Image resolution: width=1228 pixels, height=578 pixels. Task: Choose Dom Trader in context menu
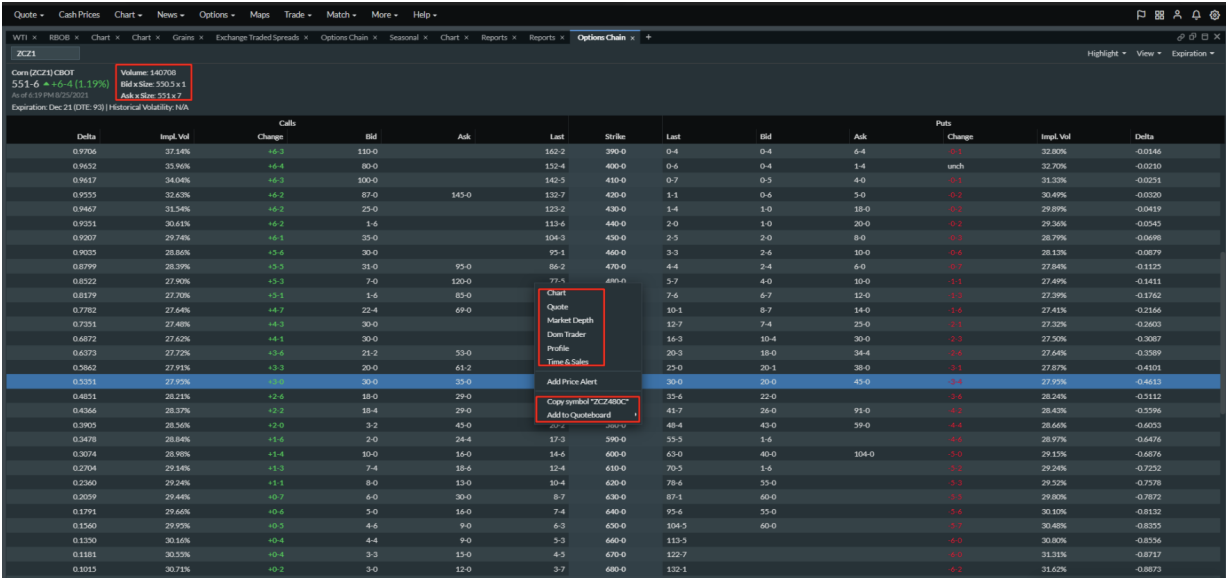[566, 333]
